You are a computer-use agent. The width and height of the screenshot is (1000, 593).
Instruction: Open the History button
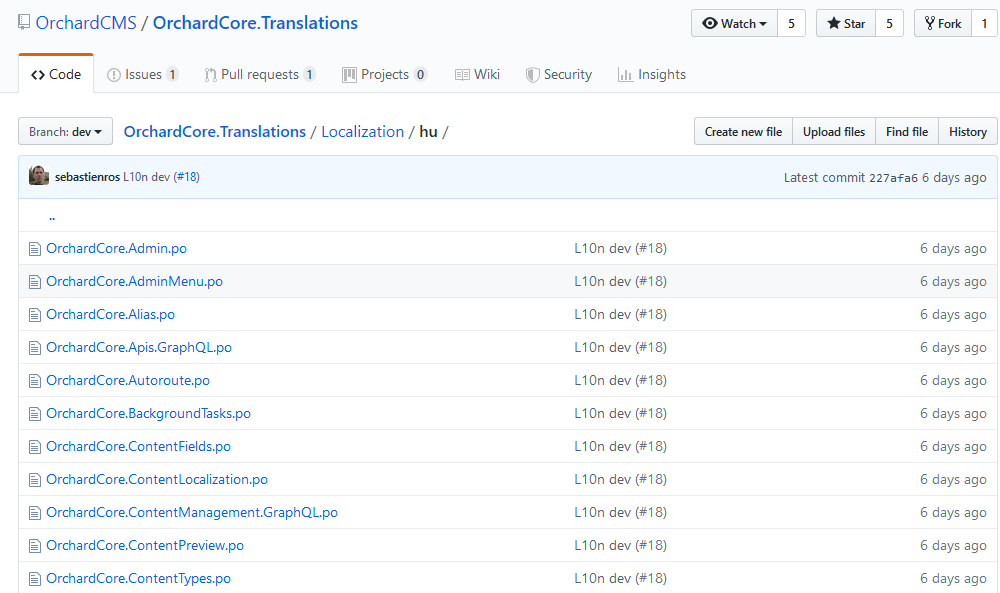967,131
